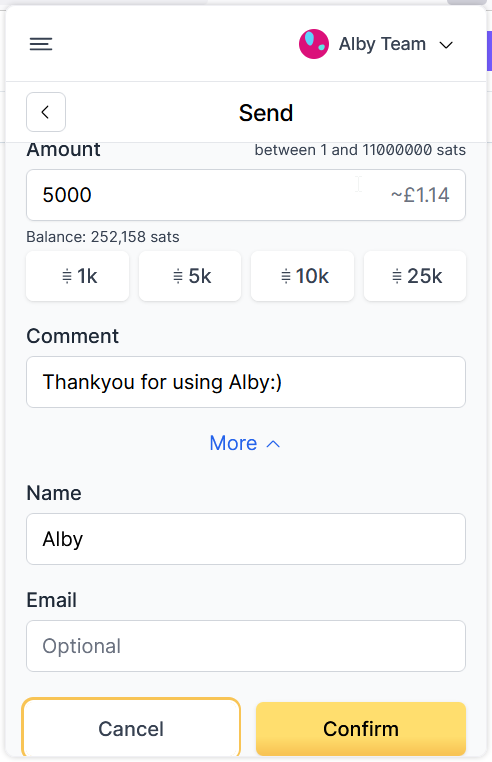Expand the account chevron next to Alby Team
This screenshot has height=762, width=492.
pos(446,45)
